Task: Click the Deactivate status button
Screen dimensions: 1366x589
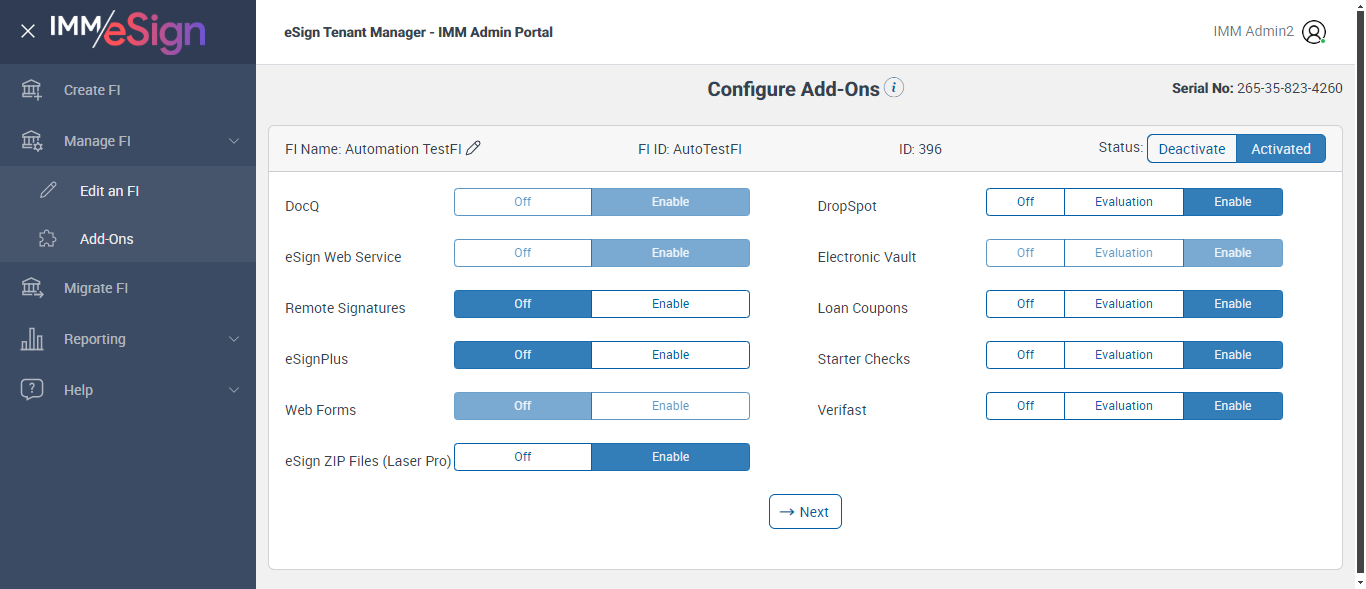Action: 1191,149
